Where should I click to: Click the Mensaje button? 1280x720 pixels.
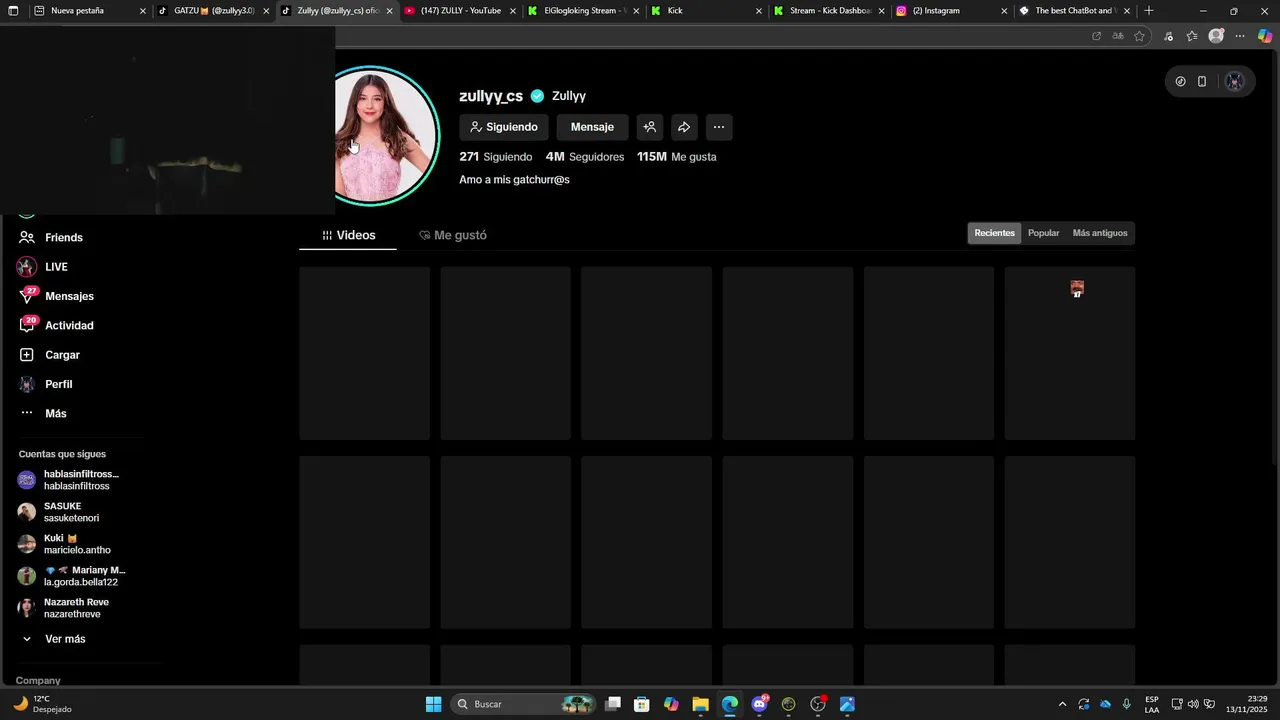tap(592, 127)
